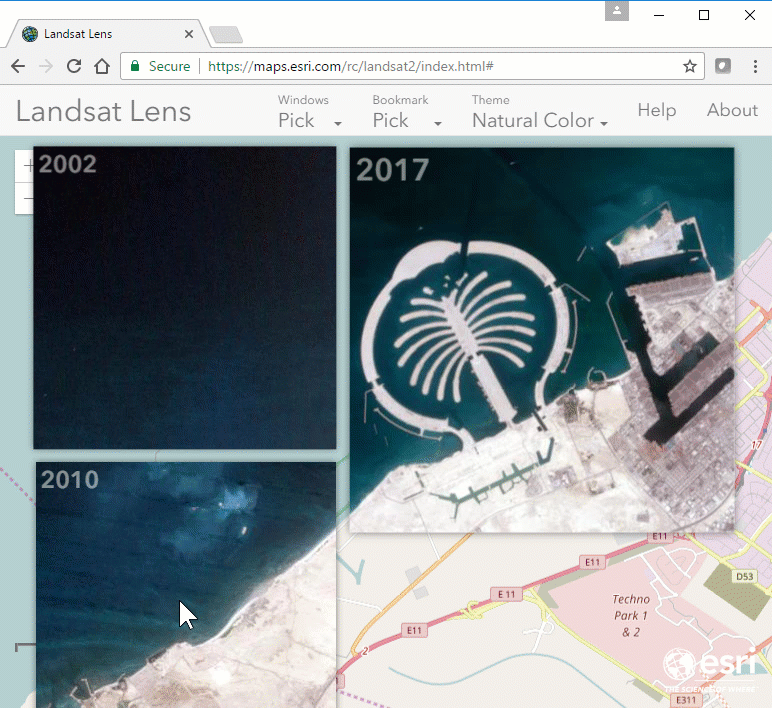Click the esri logo
Image resolution: width=772 pixels, height=708 pixels.
pos(710,669)
